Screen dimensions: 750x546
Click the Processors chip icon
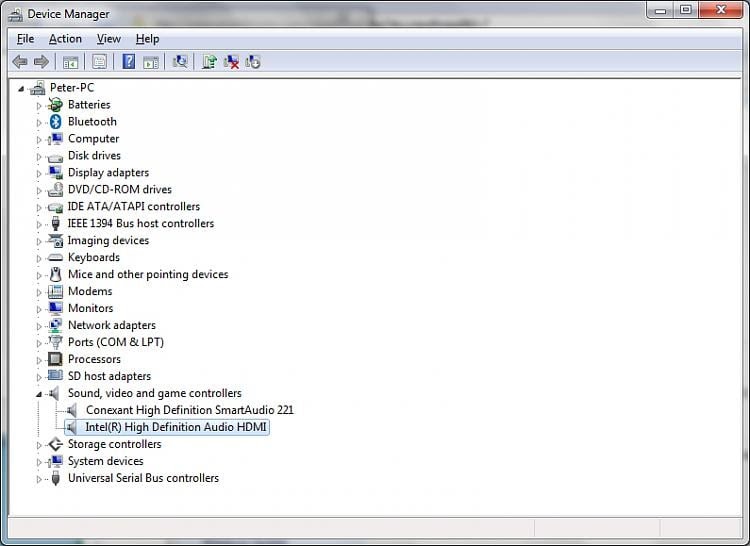coord(55,359)
